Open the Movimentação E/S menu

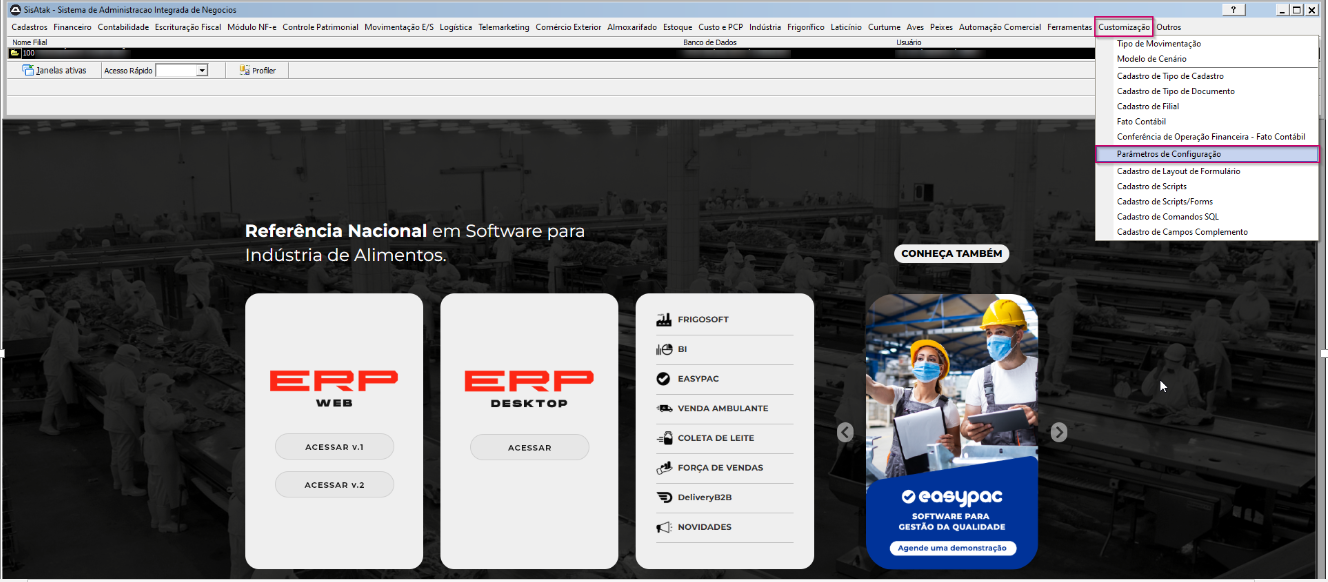click(399, 27)
